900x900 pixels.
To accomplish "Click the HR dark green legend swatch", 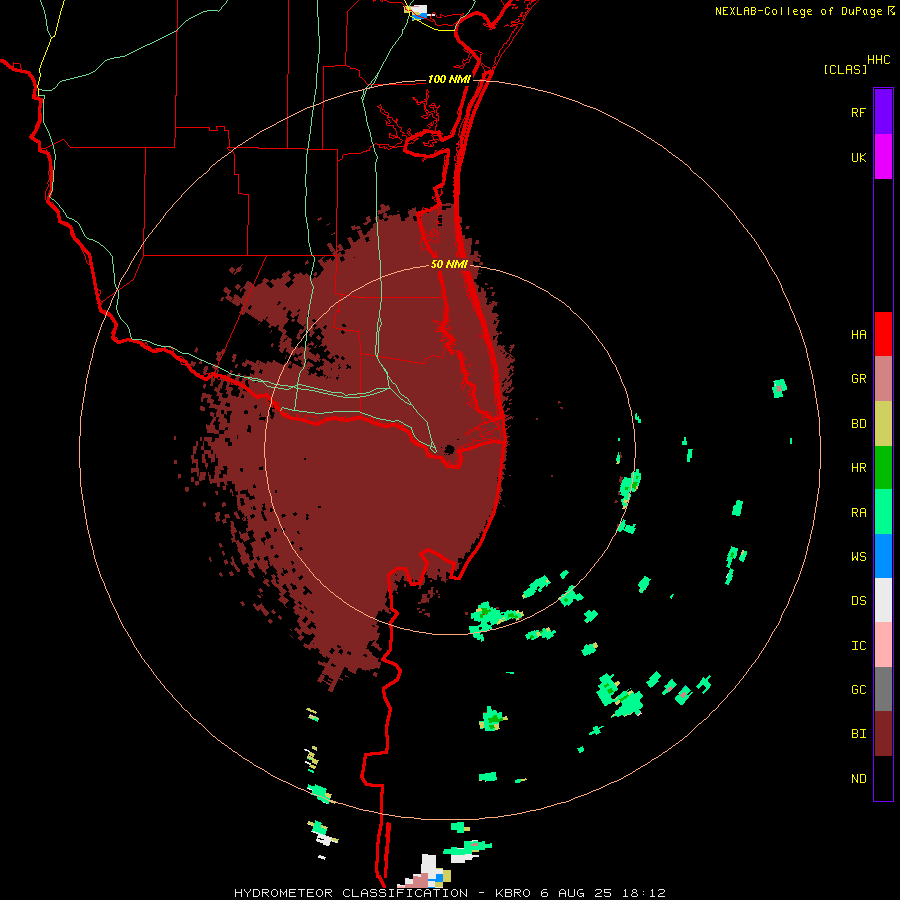I will (883, 468).
